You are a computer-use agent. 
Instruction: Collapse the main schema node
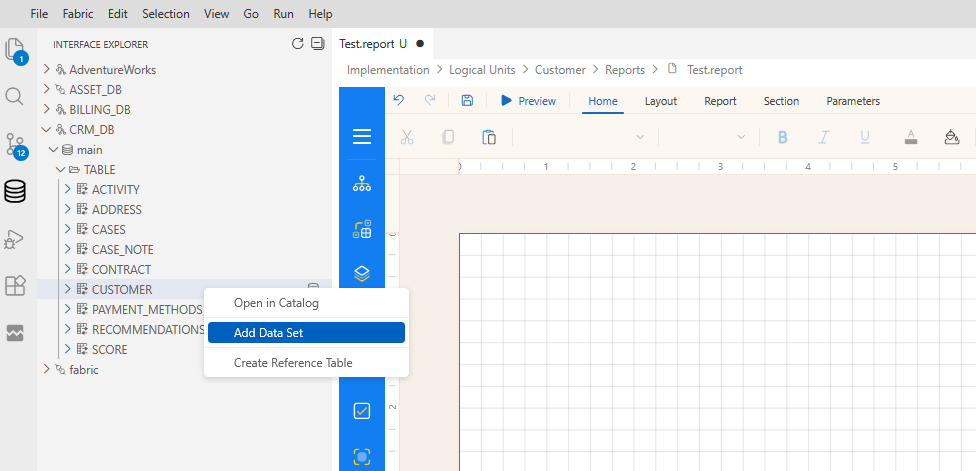click(54, 150)
